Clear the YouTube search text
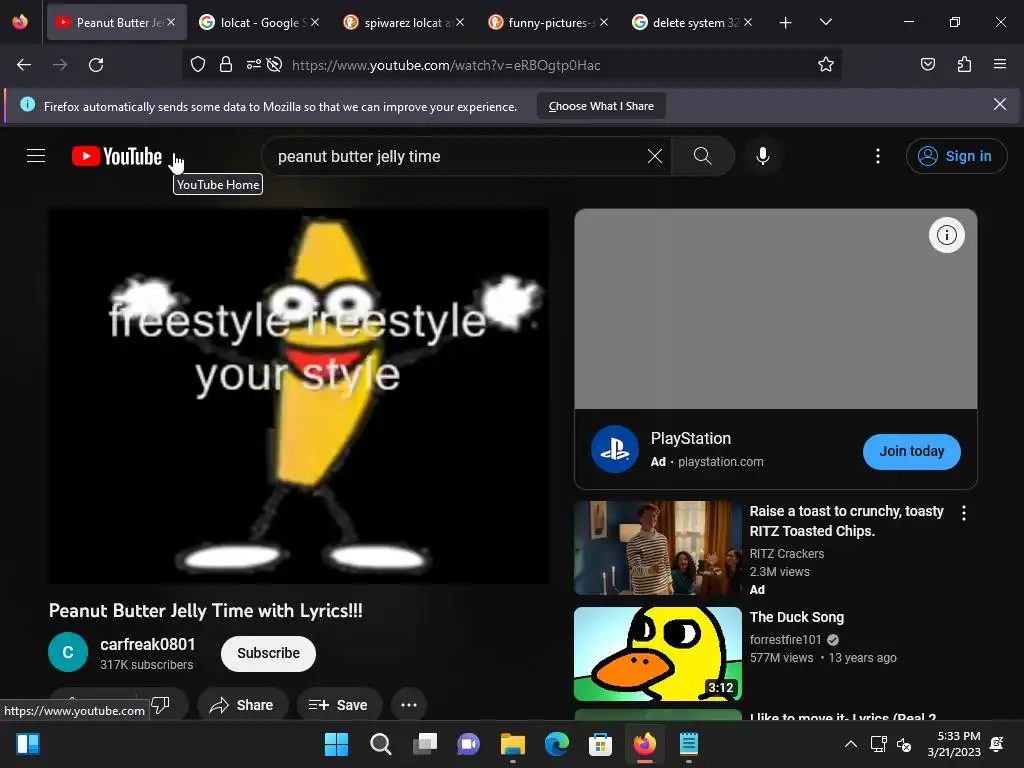The image size is (1024, 768). click(654, 156)
